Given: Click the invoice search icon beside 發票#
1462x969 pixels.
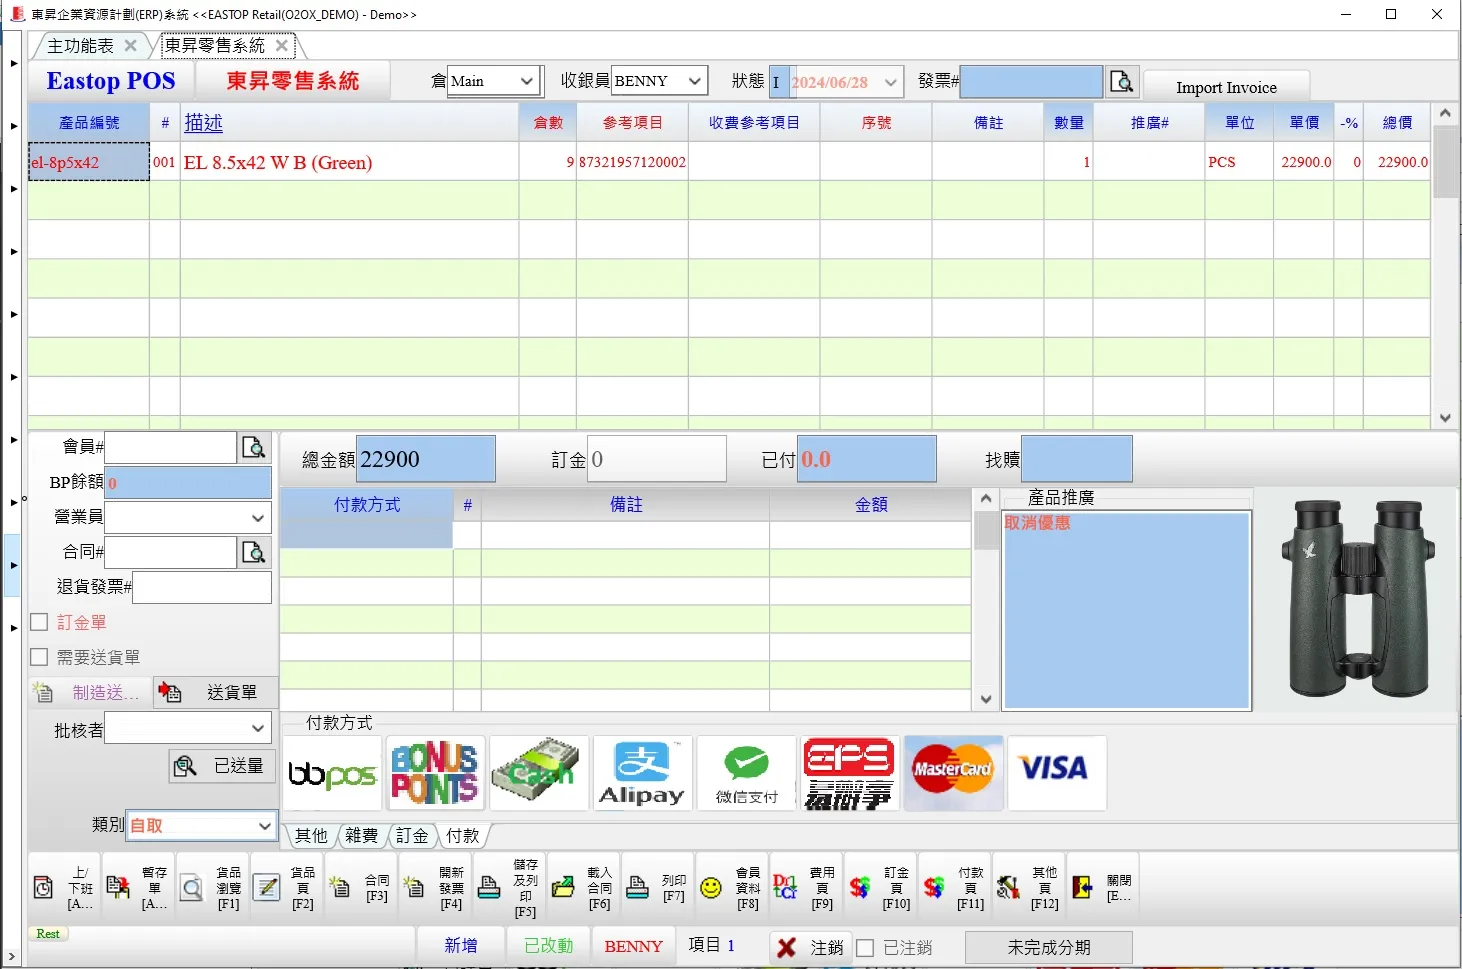Looking at the screenshot, I should tap(1122, 82).
